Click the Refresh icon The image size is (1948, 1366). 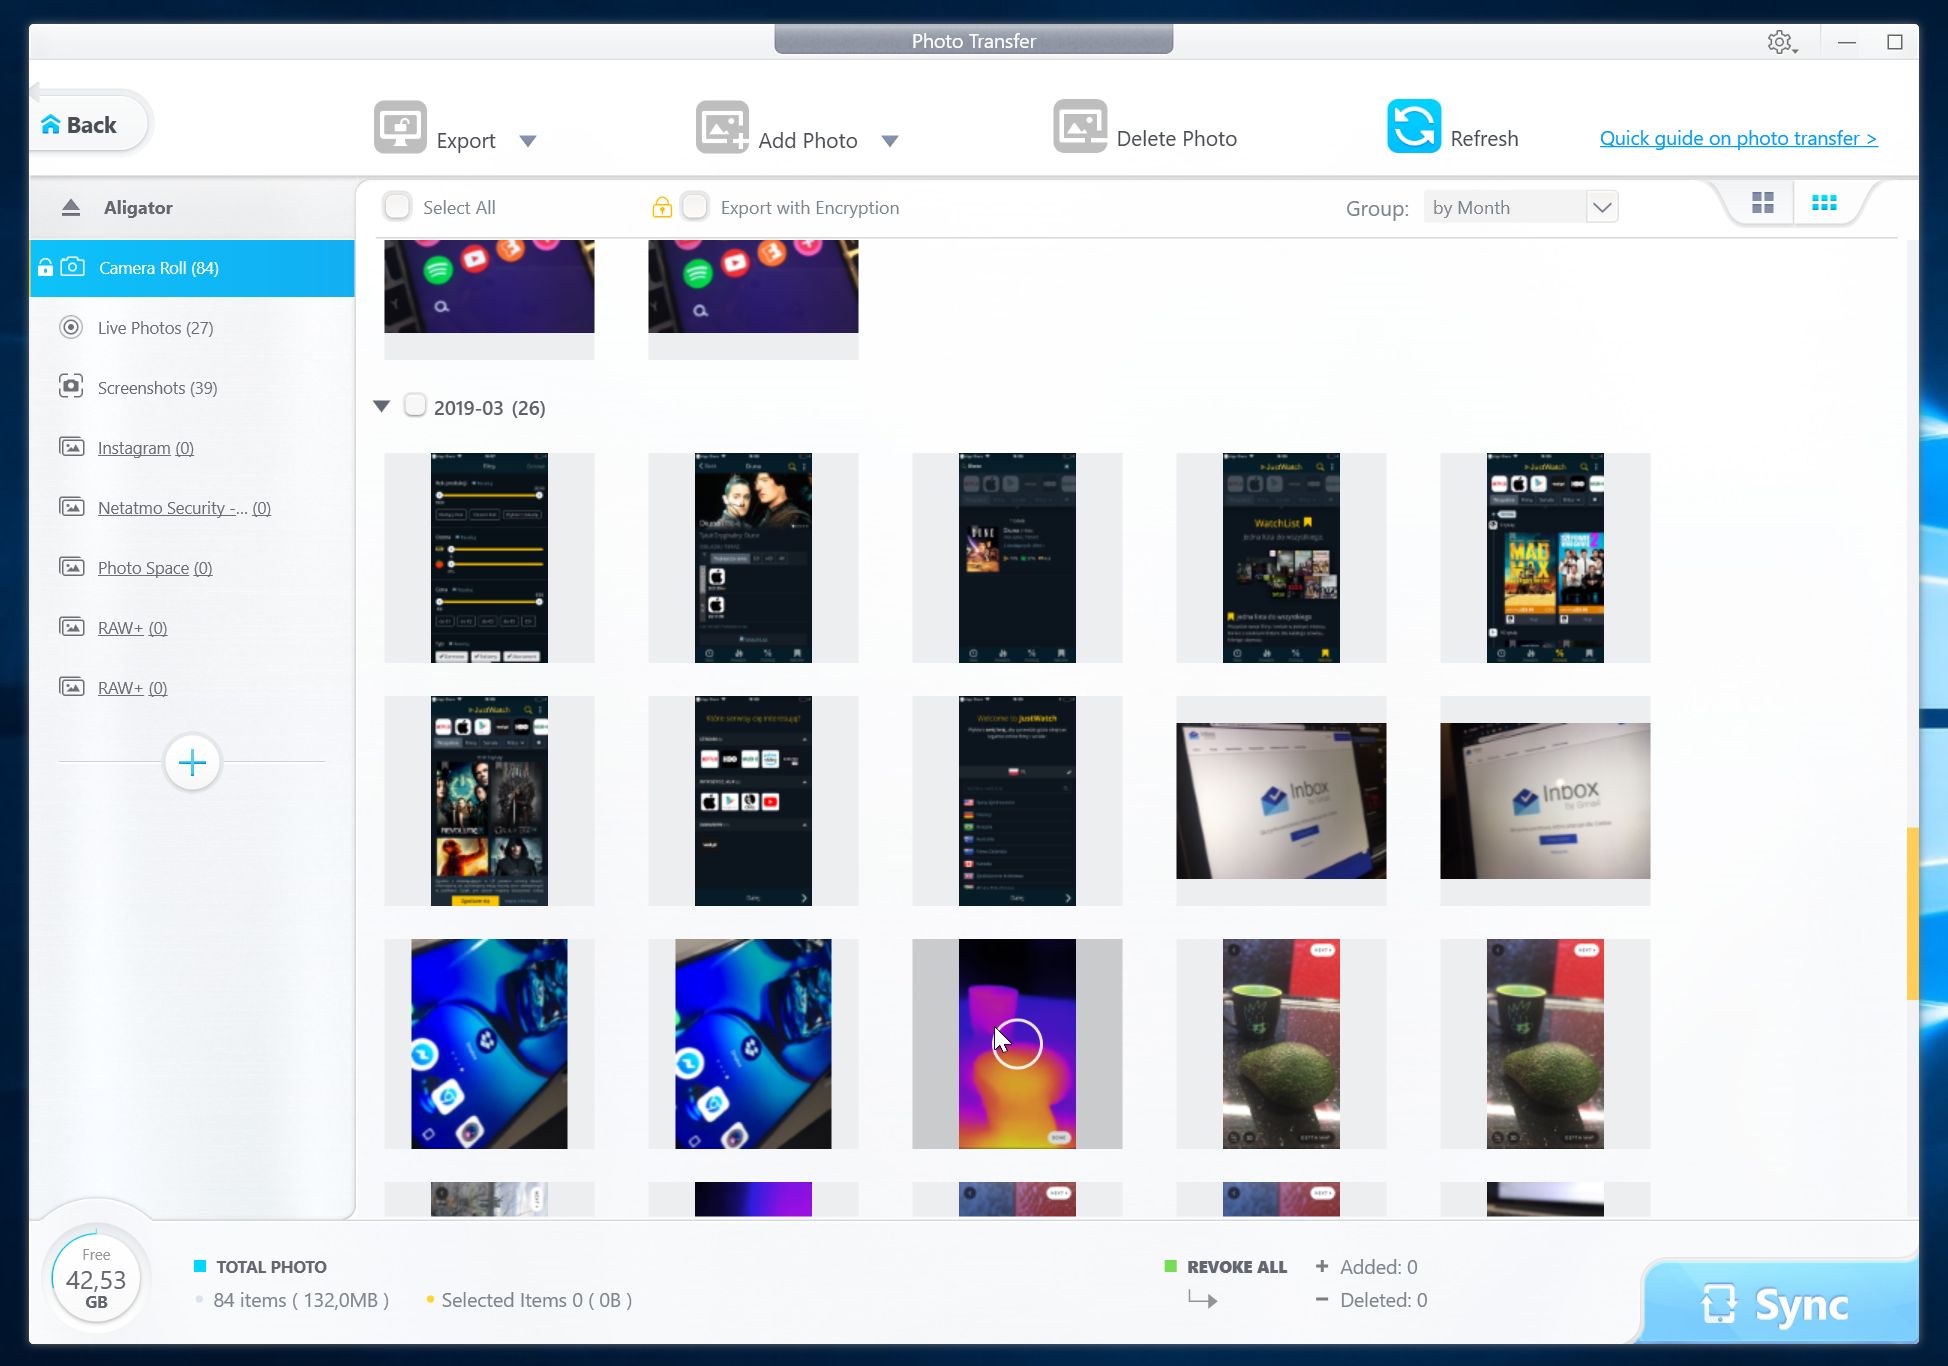(1414, 126)
